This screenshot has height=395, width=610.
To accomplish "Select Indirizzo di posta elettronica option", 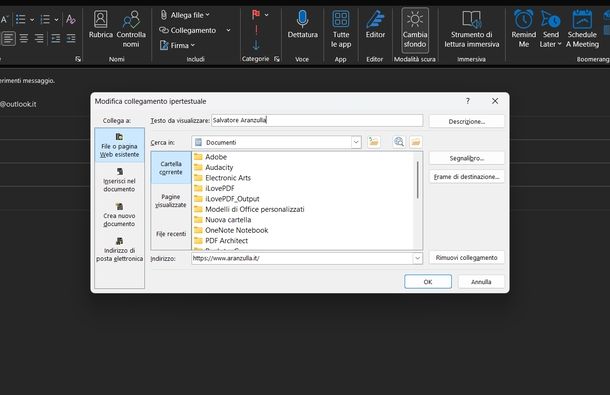I will pos(119,249).
